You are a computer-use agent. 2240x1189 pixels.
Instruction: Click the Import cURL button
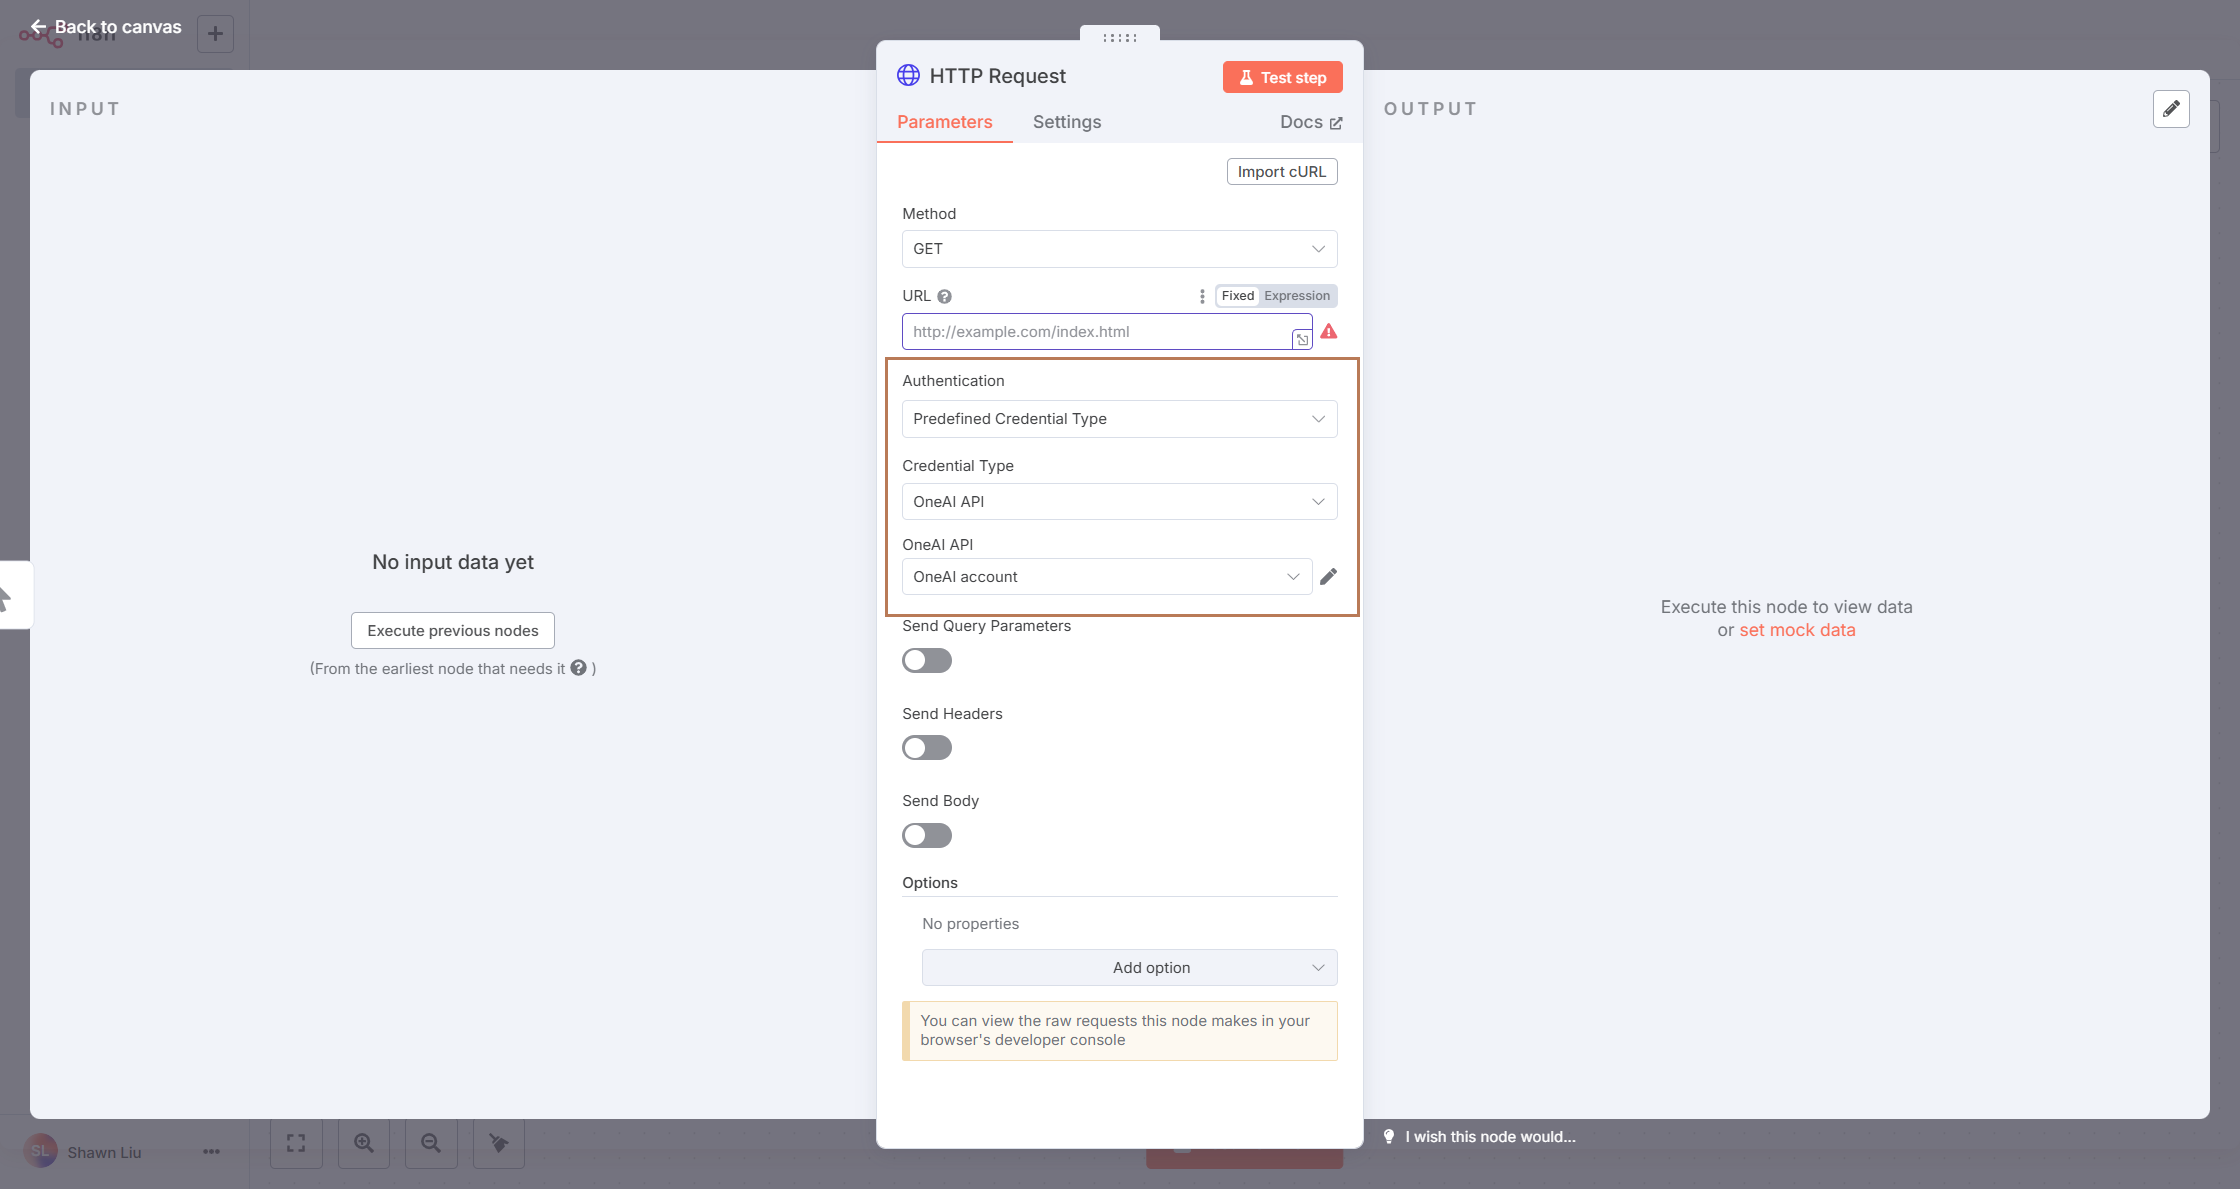pyautogui.click(x=1281, y=172)
